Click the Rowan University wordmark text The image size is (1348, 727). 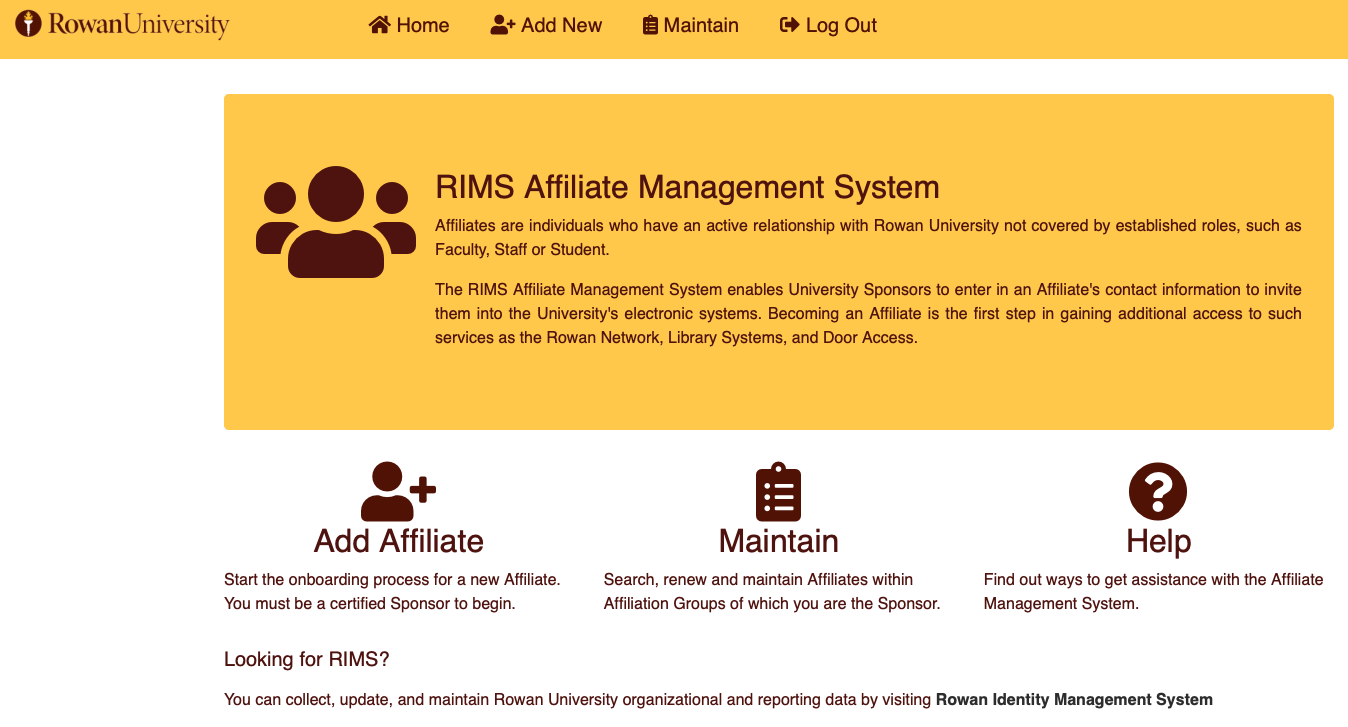point(139,24)
